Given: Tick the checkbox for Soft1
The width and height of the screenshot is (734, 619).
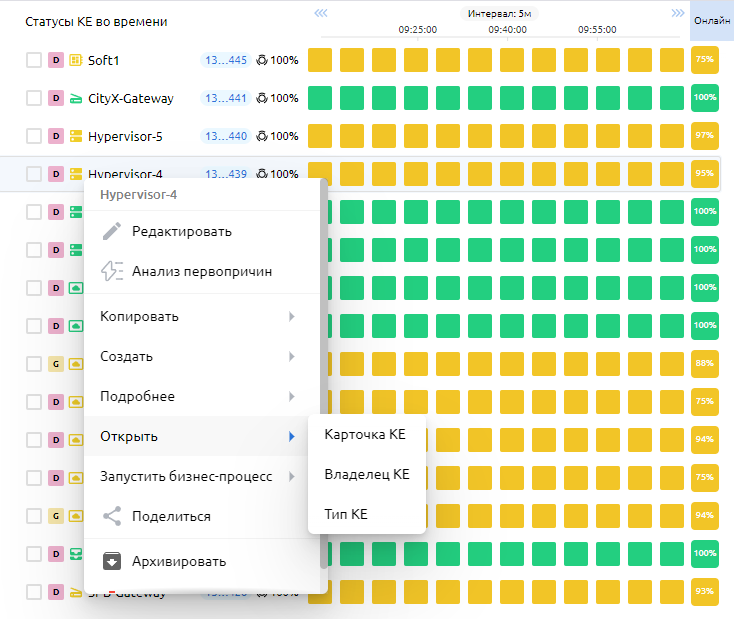Looking at the screenshot, I should tap(34, 60).
